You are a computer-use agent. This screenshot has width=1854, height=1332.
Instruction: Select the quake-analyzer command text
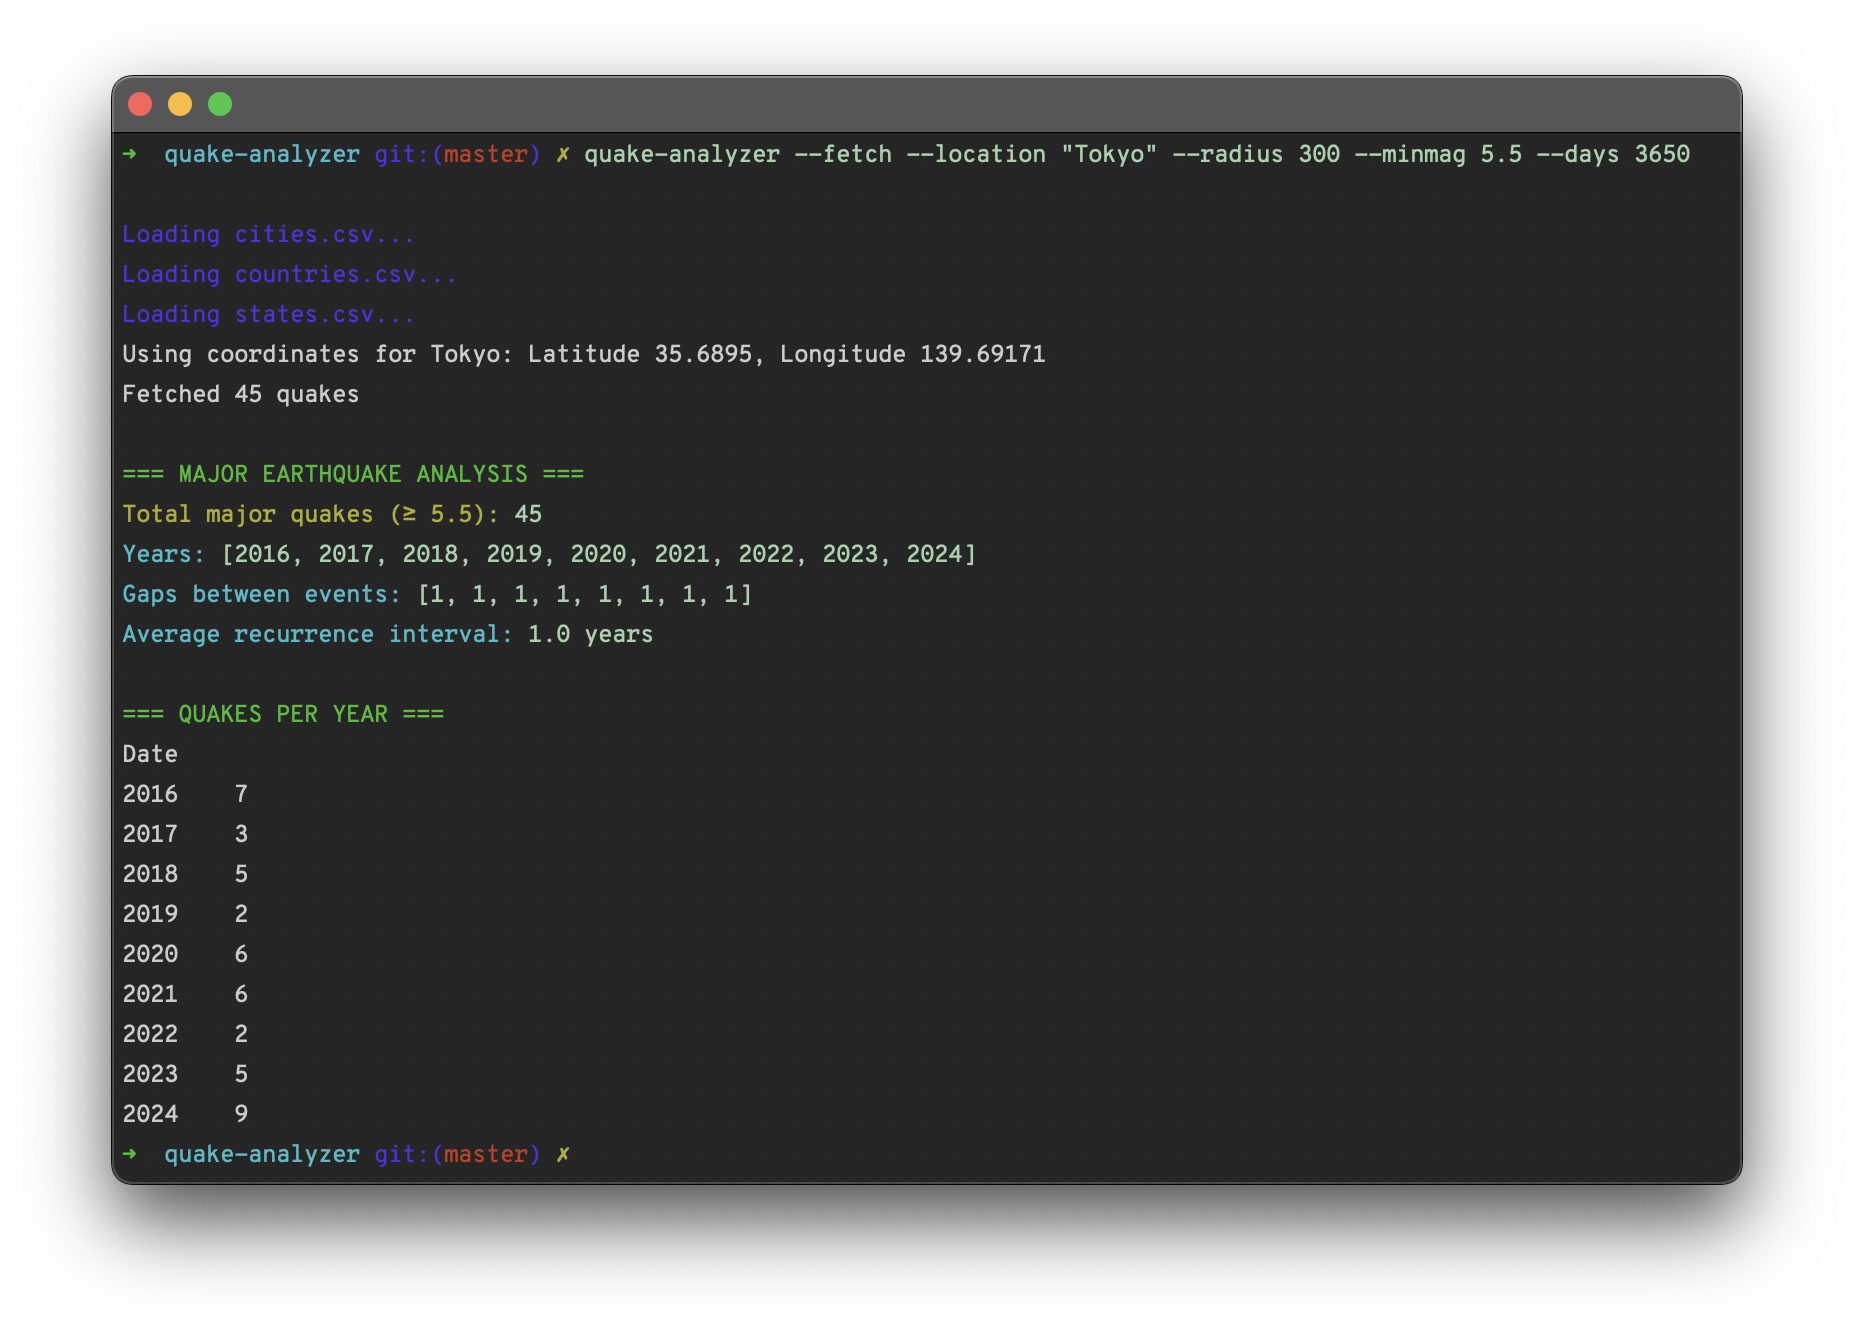683,154
